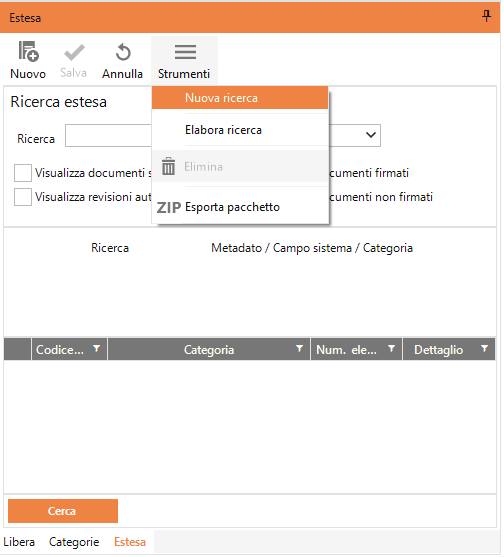Click the orange Cerca button
Viewport: 504px width, 557px height.
pyautogui.click(x=63, y=511)
